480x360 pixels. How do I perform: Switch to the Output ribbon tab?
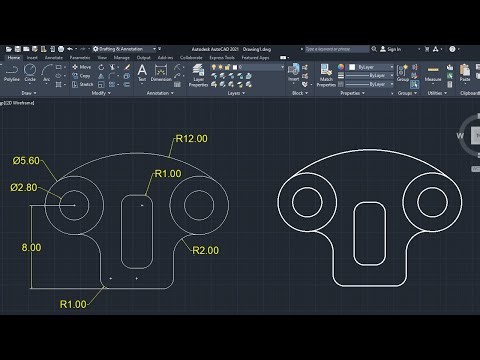(143, 58)
